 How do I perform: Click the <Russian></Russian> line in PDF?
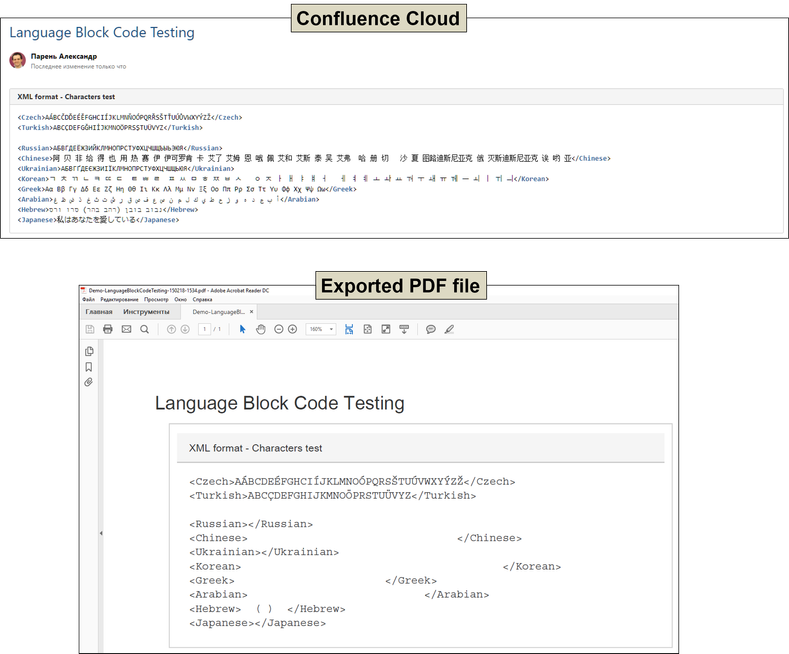coord(251,524)
